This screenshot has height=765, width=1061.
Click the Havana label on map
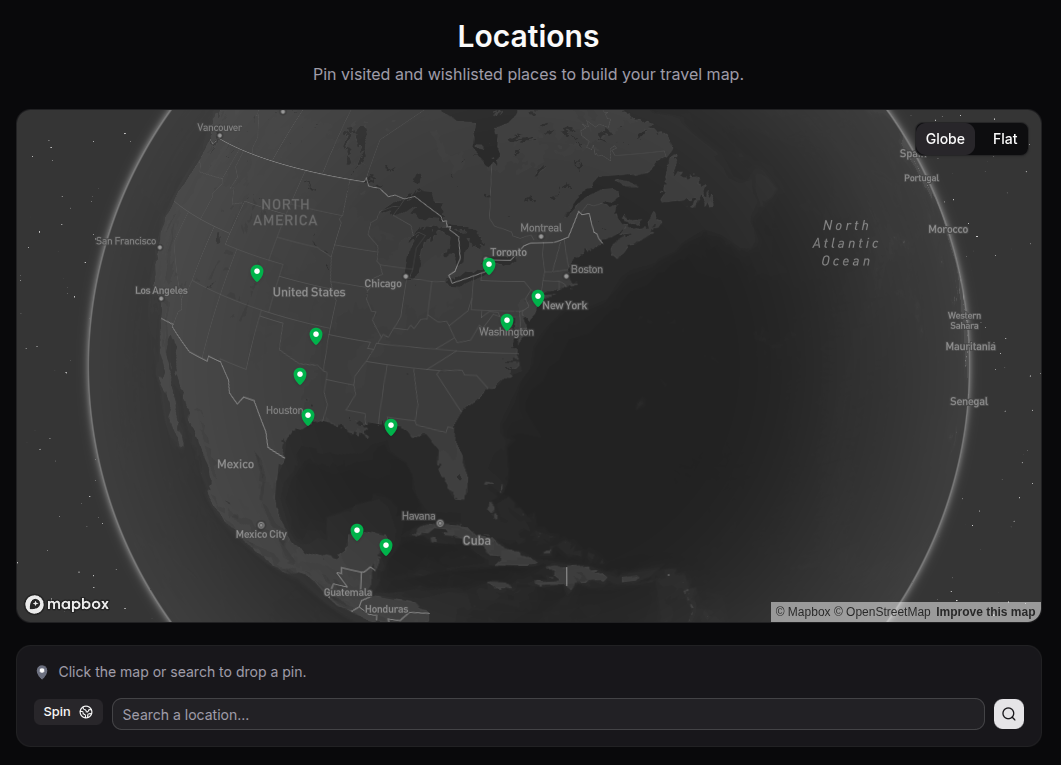coord(418,516)
